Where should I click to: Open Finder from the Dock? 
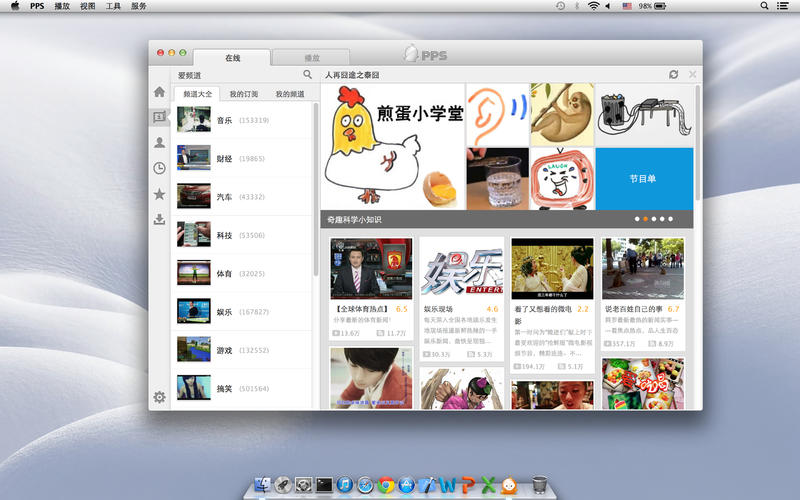pos(262,485)
